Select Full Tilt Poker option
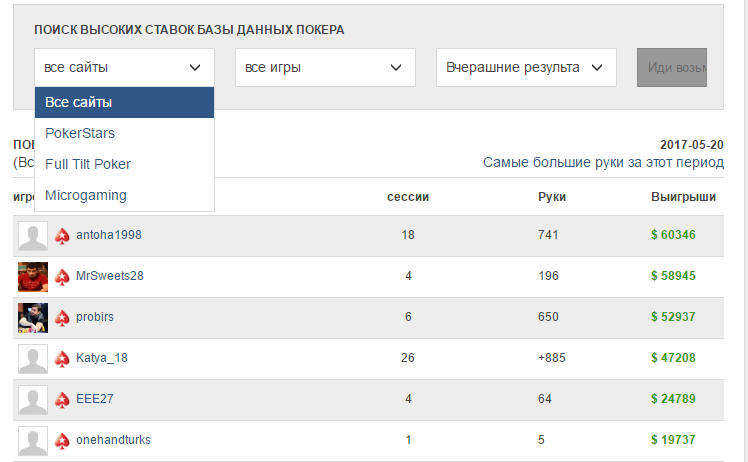Viewport: 748px width, 462px height. (x=88, y=164)
